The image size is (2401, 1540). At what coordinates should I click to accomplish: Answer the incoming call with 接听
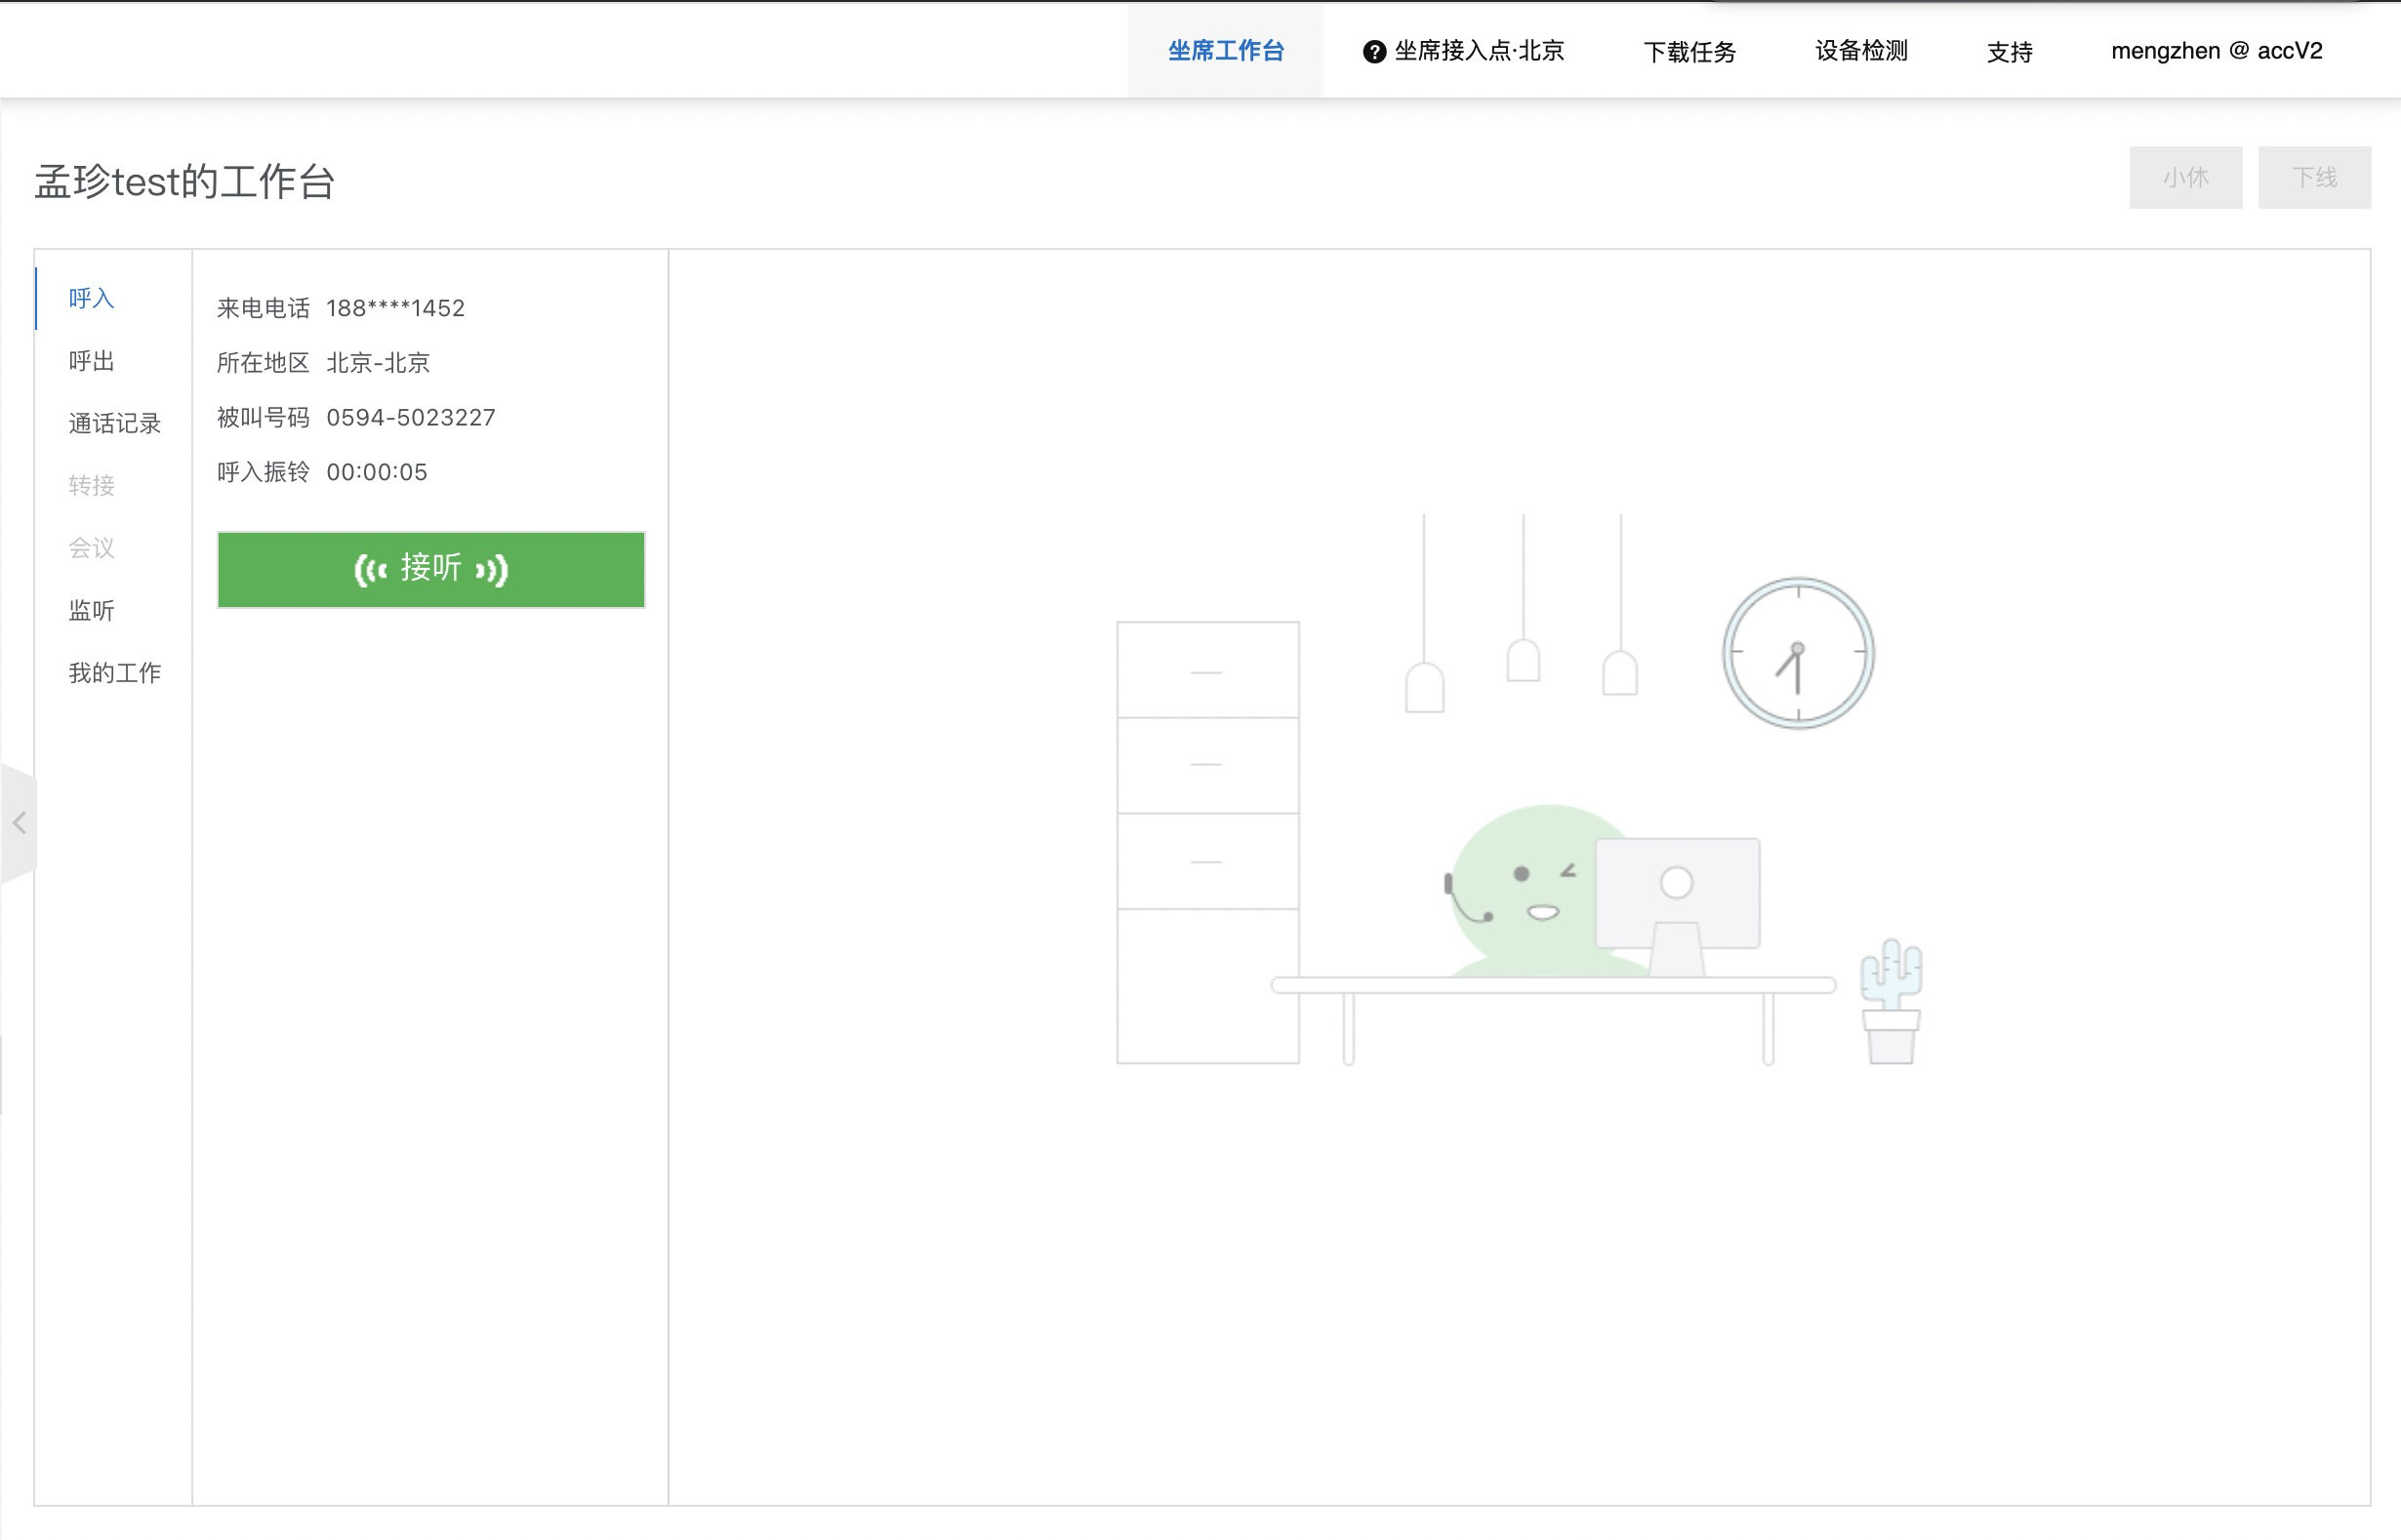(x=431, y=569)
